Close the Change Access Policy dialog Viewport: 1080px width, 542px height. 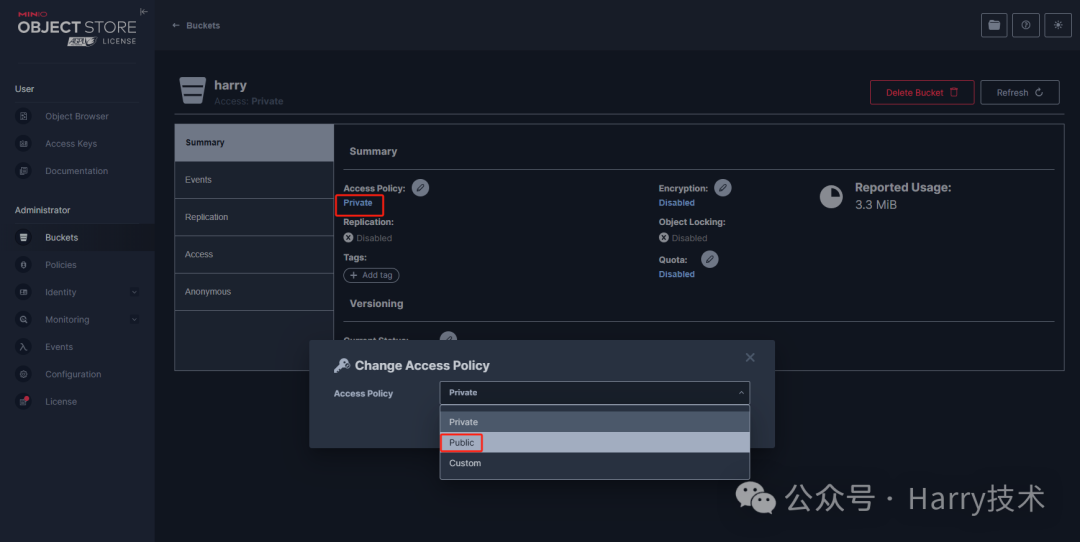click(x=750, y=357)
